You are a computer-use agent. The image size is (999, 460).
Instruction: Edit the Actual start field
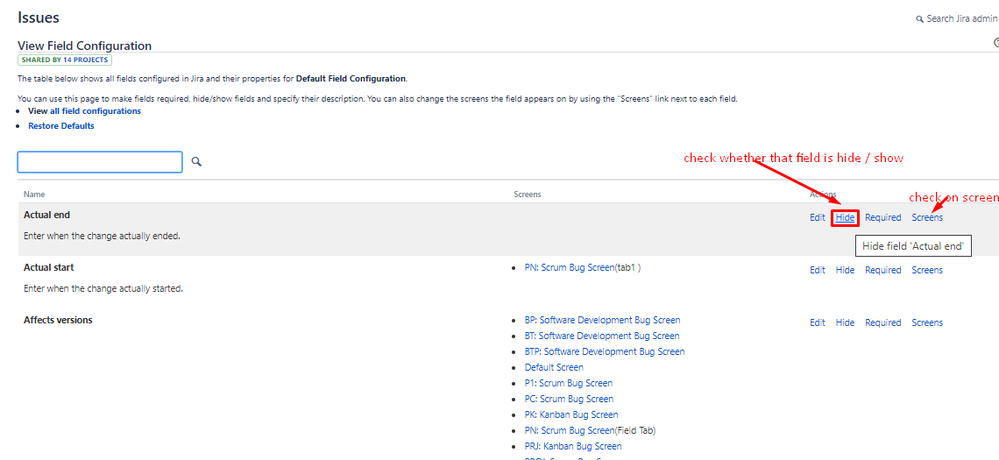817,270
